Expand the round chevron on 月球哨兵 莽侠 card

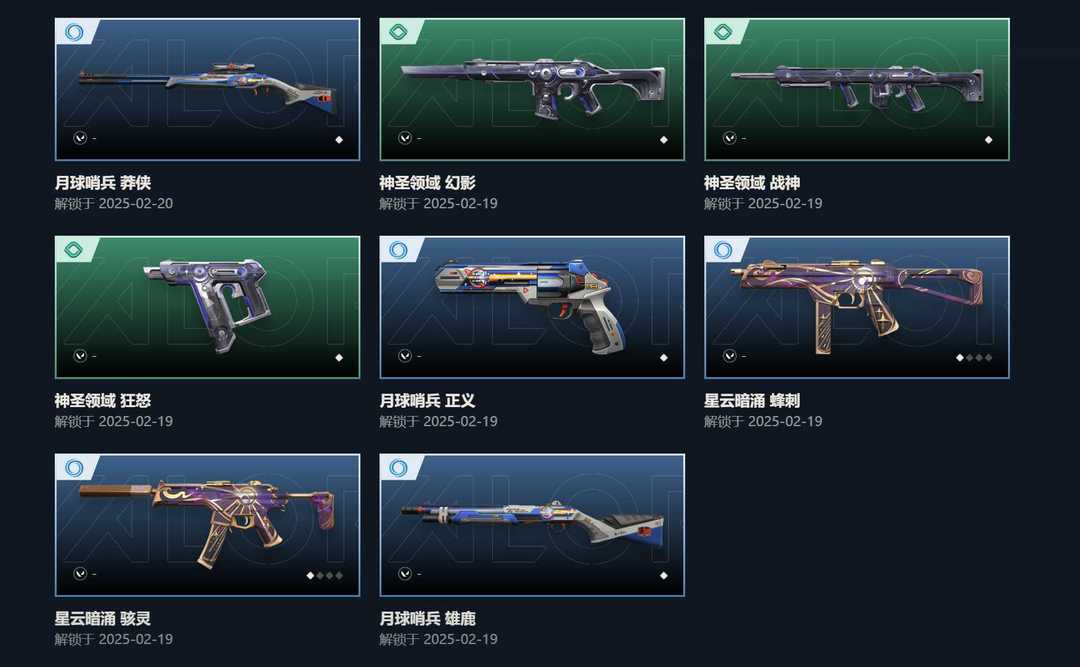(80, 138)
